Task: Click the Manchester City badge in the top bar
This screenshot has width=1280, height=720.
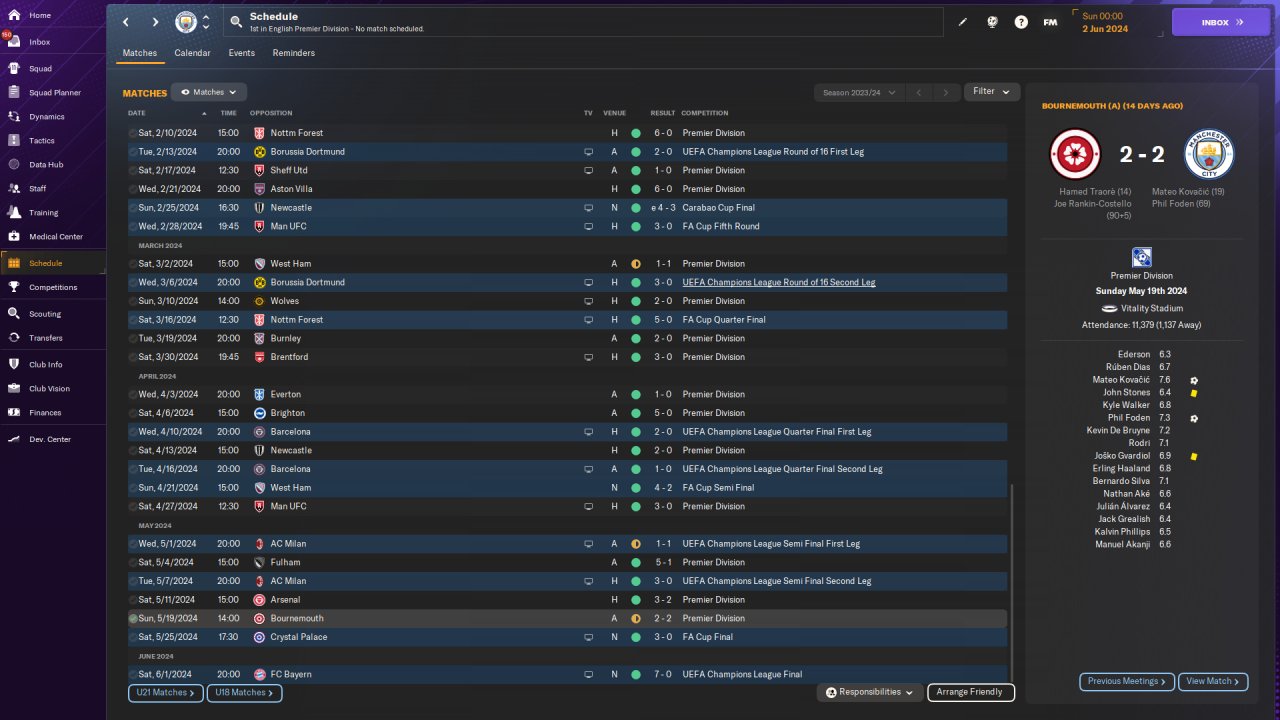Action: tap(186, 22)
